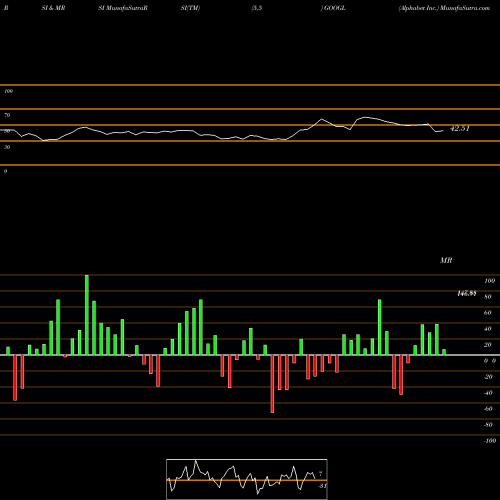Click the MR axis label -100
The width and height of the screenshot is (500, 500).
(x=490, y=441)
